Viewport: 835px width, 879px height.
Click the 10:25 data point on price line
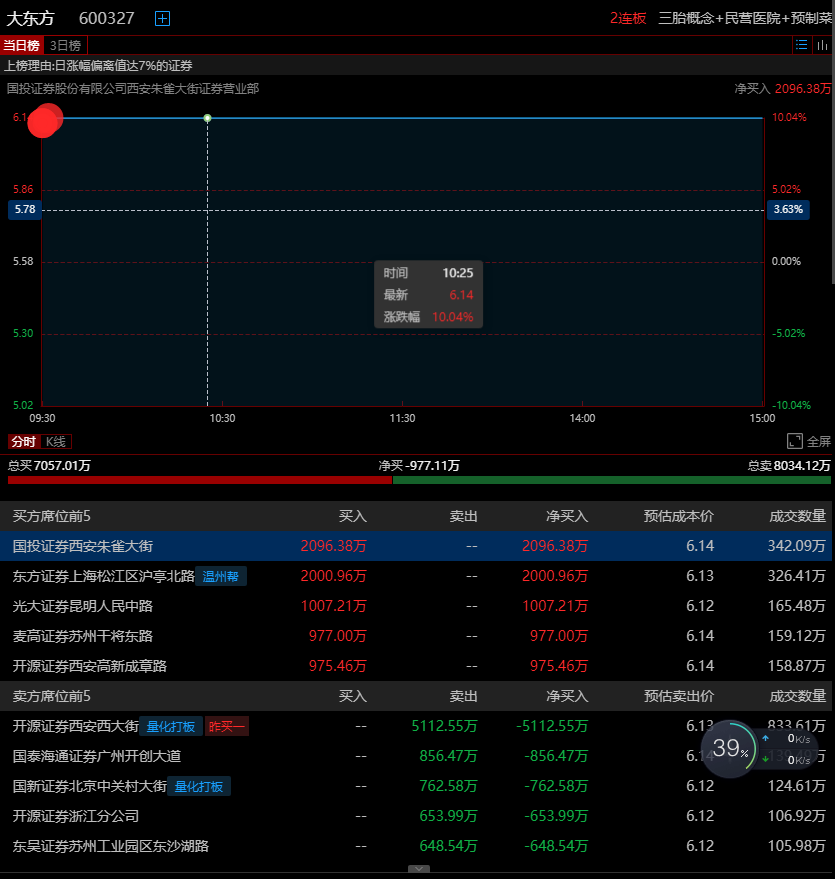click(x=207, y=118)
